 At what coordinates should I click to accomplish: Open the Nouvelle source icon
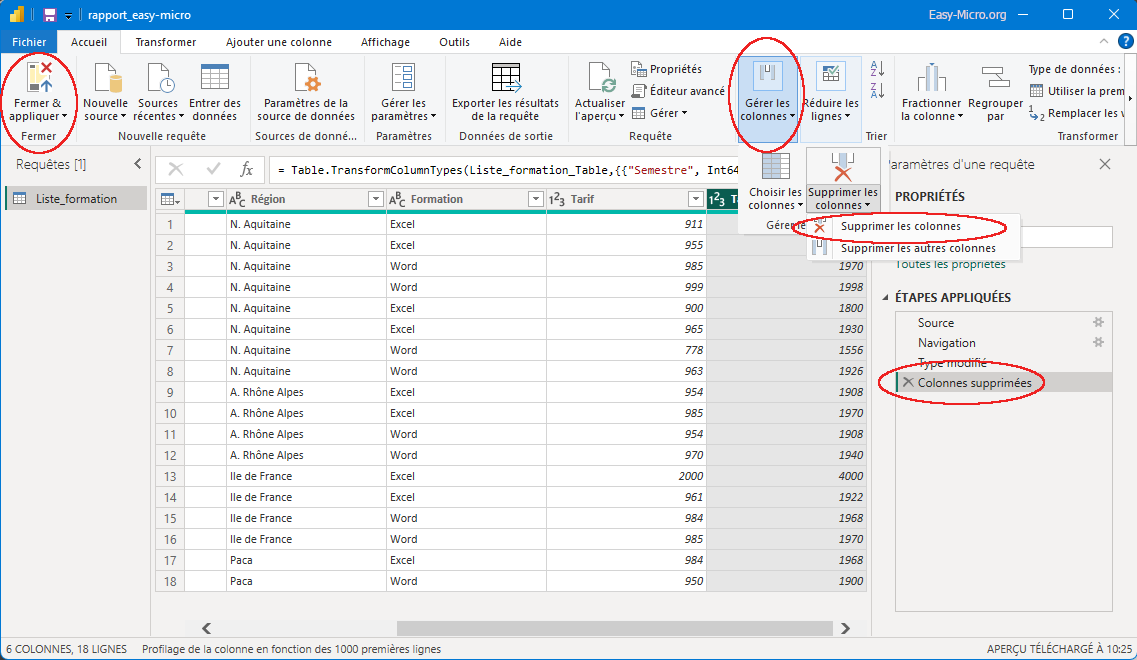pos(105,78)
